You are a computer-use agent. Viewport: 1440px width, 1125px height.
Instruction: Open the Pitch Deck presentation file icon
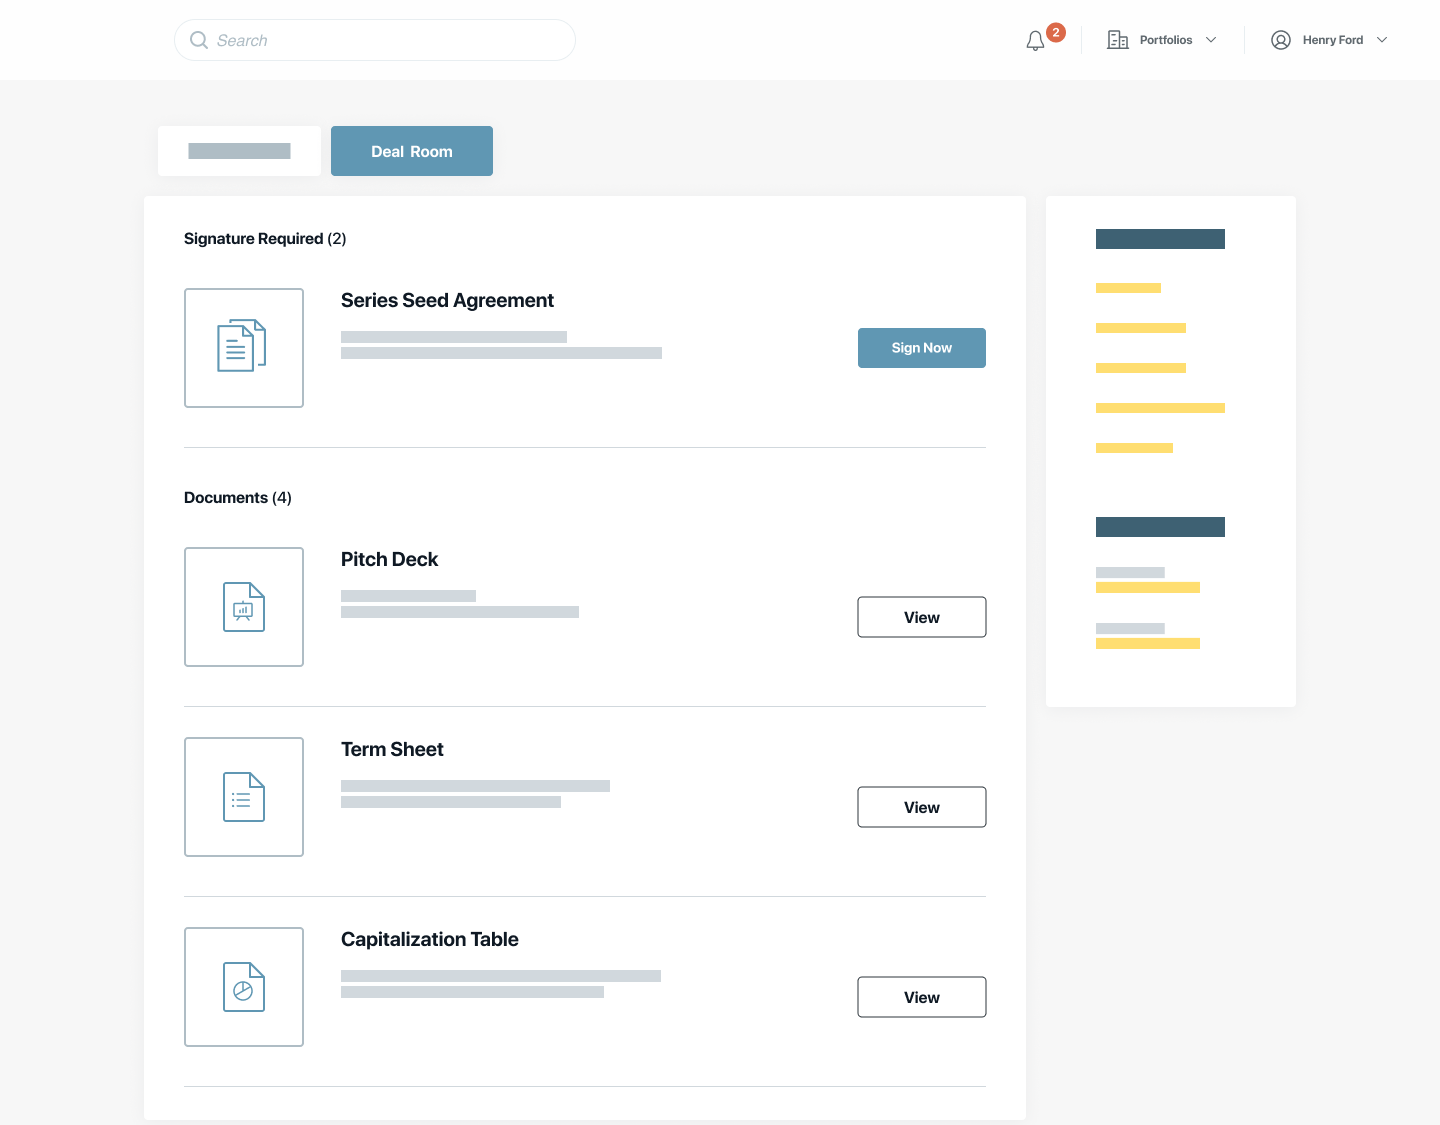click(243, 607)
